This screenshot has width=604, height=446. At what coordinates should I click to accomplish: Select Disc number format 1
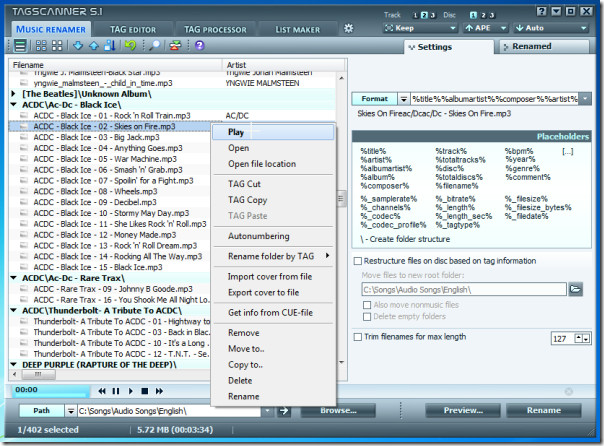(473, 15)
